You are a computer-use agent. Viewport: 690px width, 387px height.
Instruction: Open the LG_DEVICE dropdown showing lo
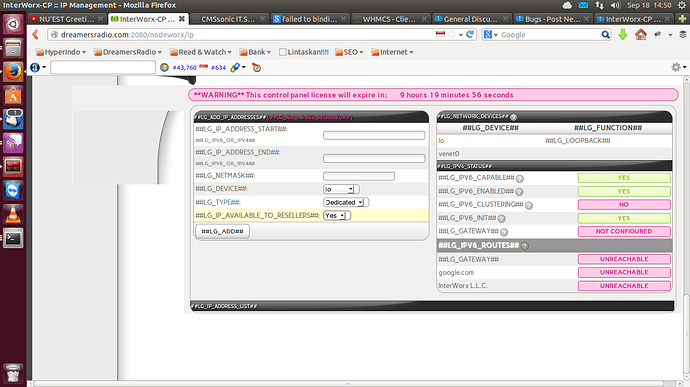(341, 189)
